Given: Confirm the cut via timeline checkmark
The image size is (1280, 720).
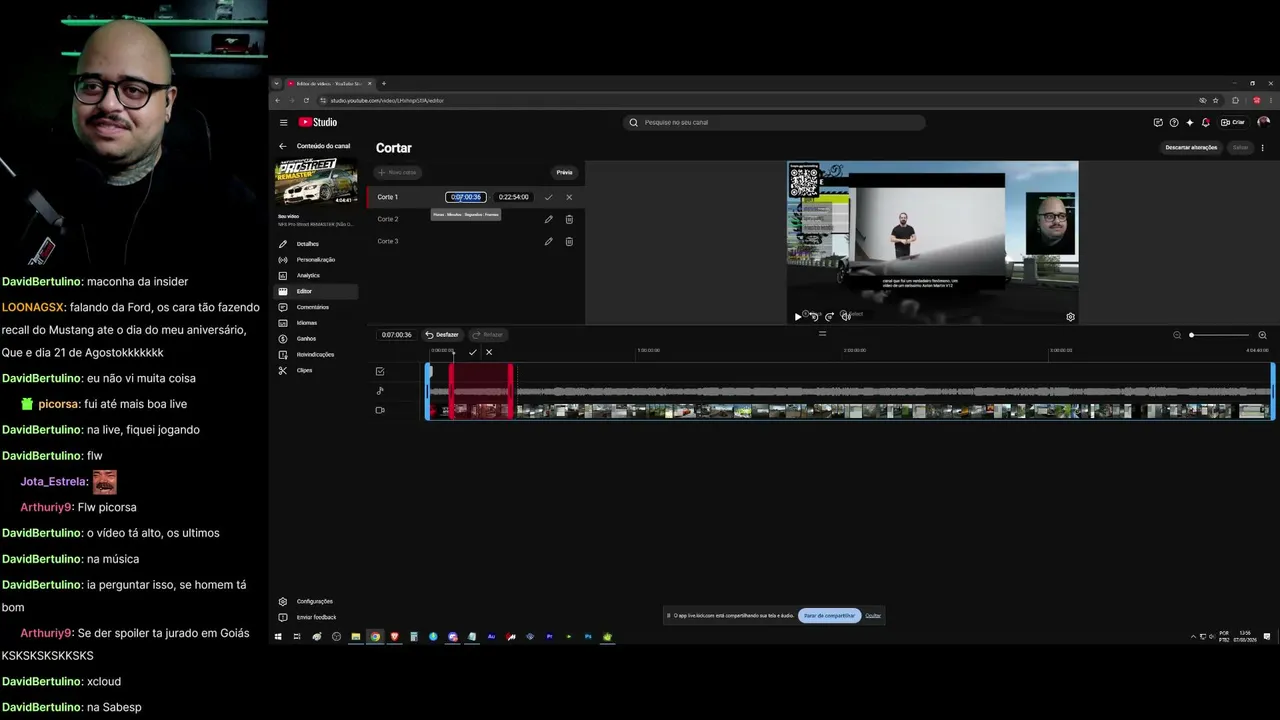Looking at the screenshot, I should [473, 352].
